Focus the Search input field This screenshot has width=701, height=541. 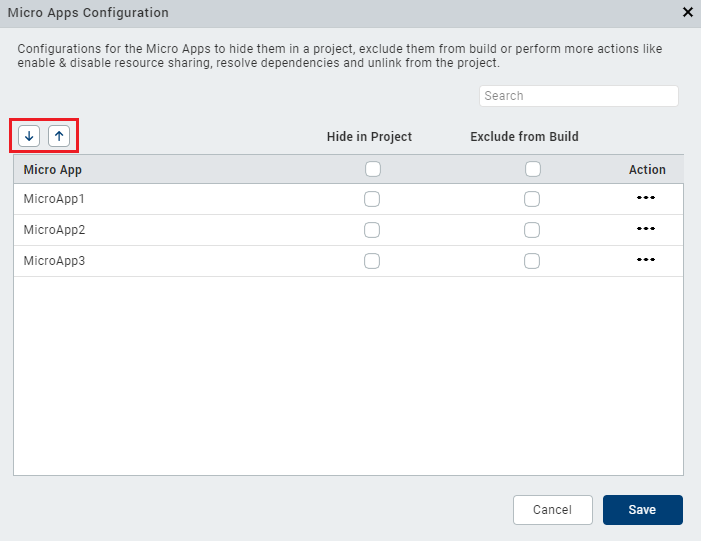(x=578, y=96)
